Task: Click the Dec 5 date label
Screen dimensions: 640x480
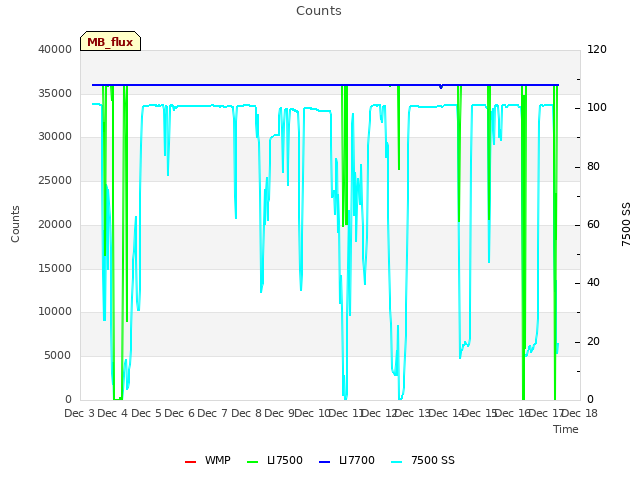Action: click(147, 413)
